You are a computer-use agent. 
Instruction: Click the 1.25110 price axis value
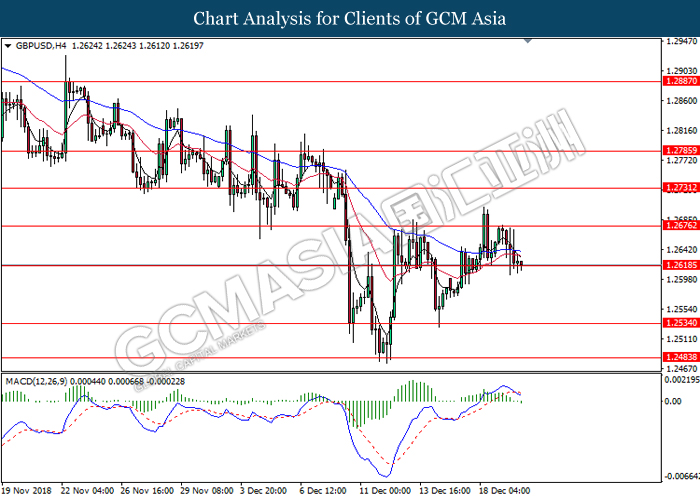[x=681, y=339]
